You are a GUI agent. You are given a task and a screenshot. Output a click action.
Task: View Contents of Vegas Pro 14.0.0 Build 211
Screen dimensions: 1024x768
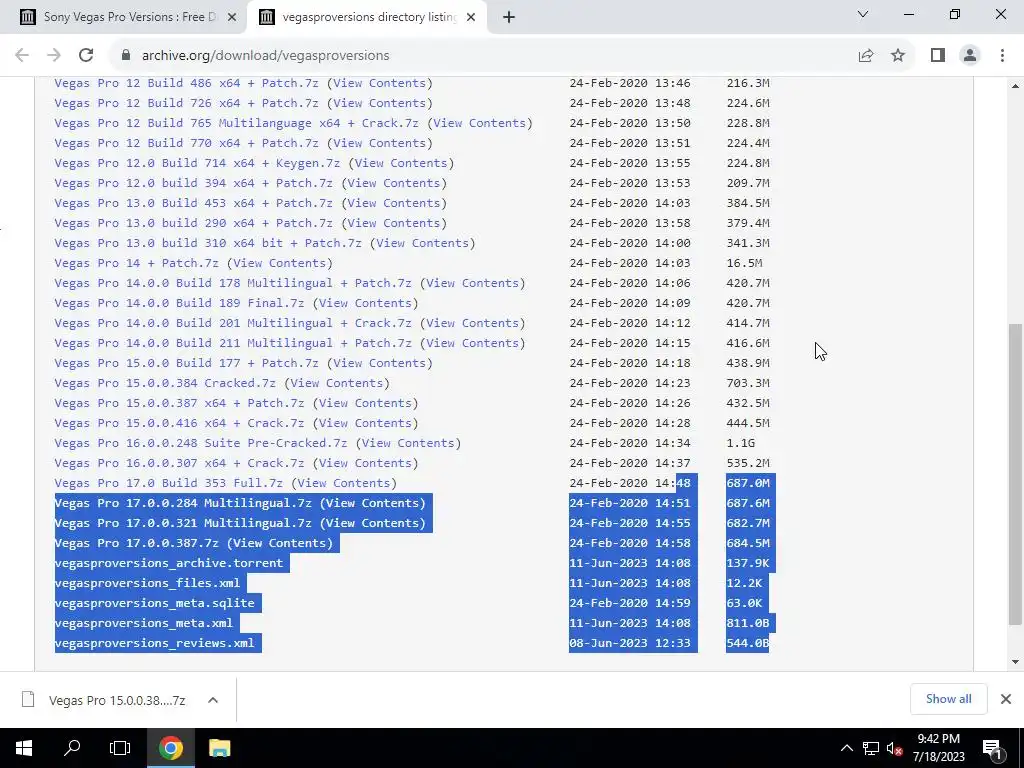coord(472,343)
